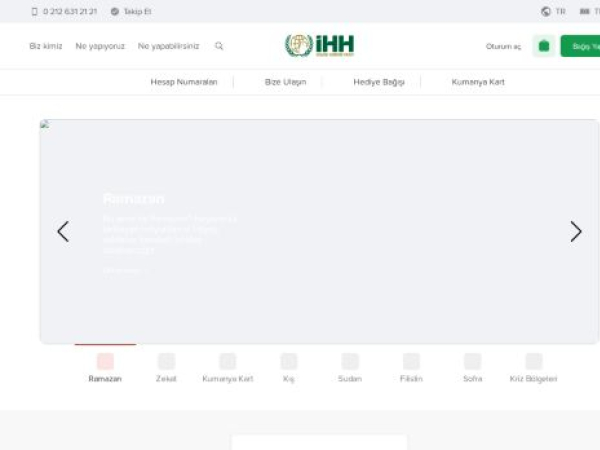
Task: Go to previous slide arrow
Action: coord(63,232)
